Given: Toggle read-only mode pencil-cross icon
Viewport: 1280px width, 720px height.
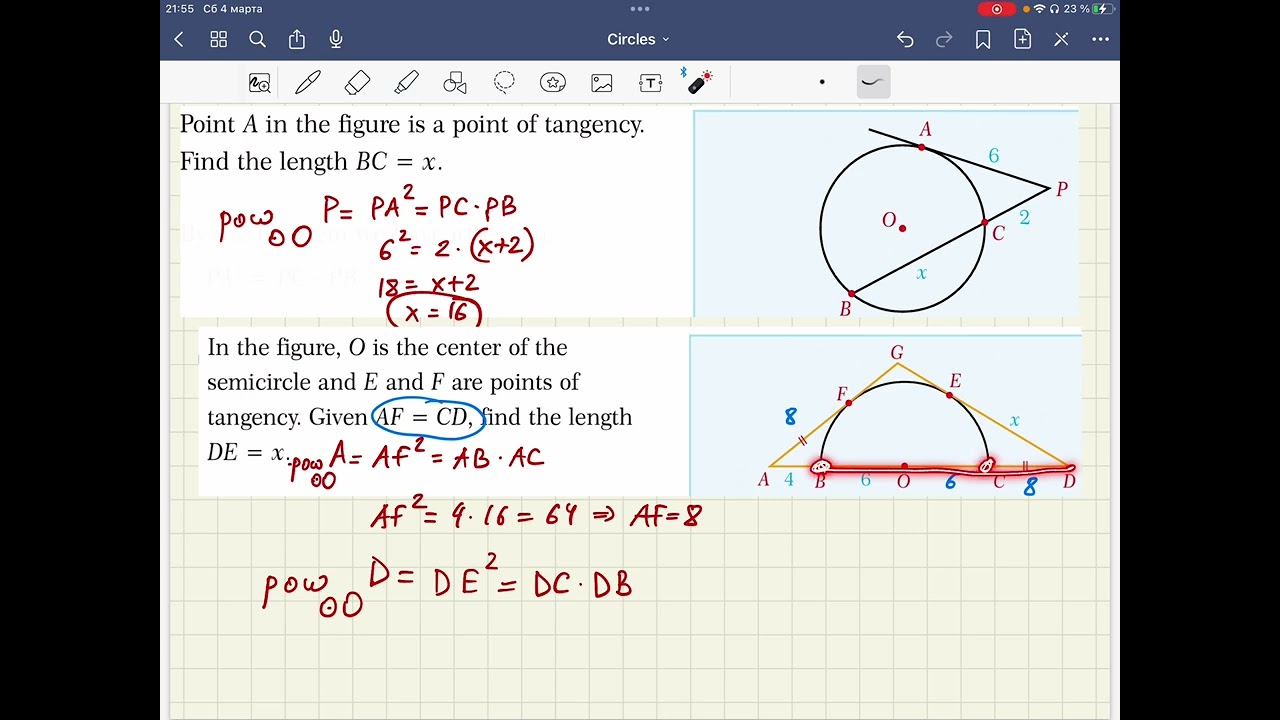Looking at the screenshot, I should [1061, 39].
